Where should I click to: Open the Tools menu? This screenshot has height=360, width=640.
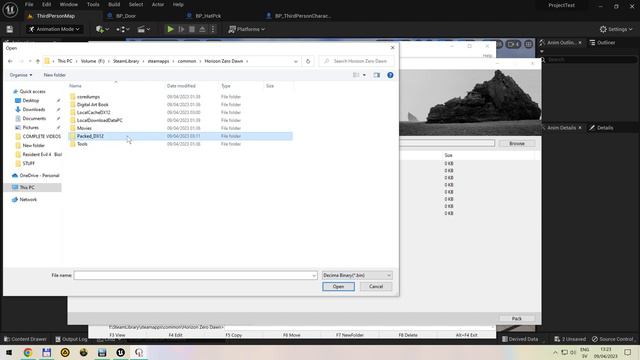coord(93,4)
